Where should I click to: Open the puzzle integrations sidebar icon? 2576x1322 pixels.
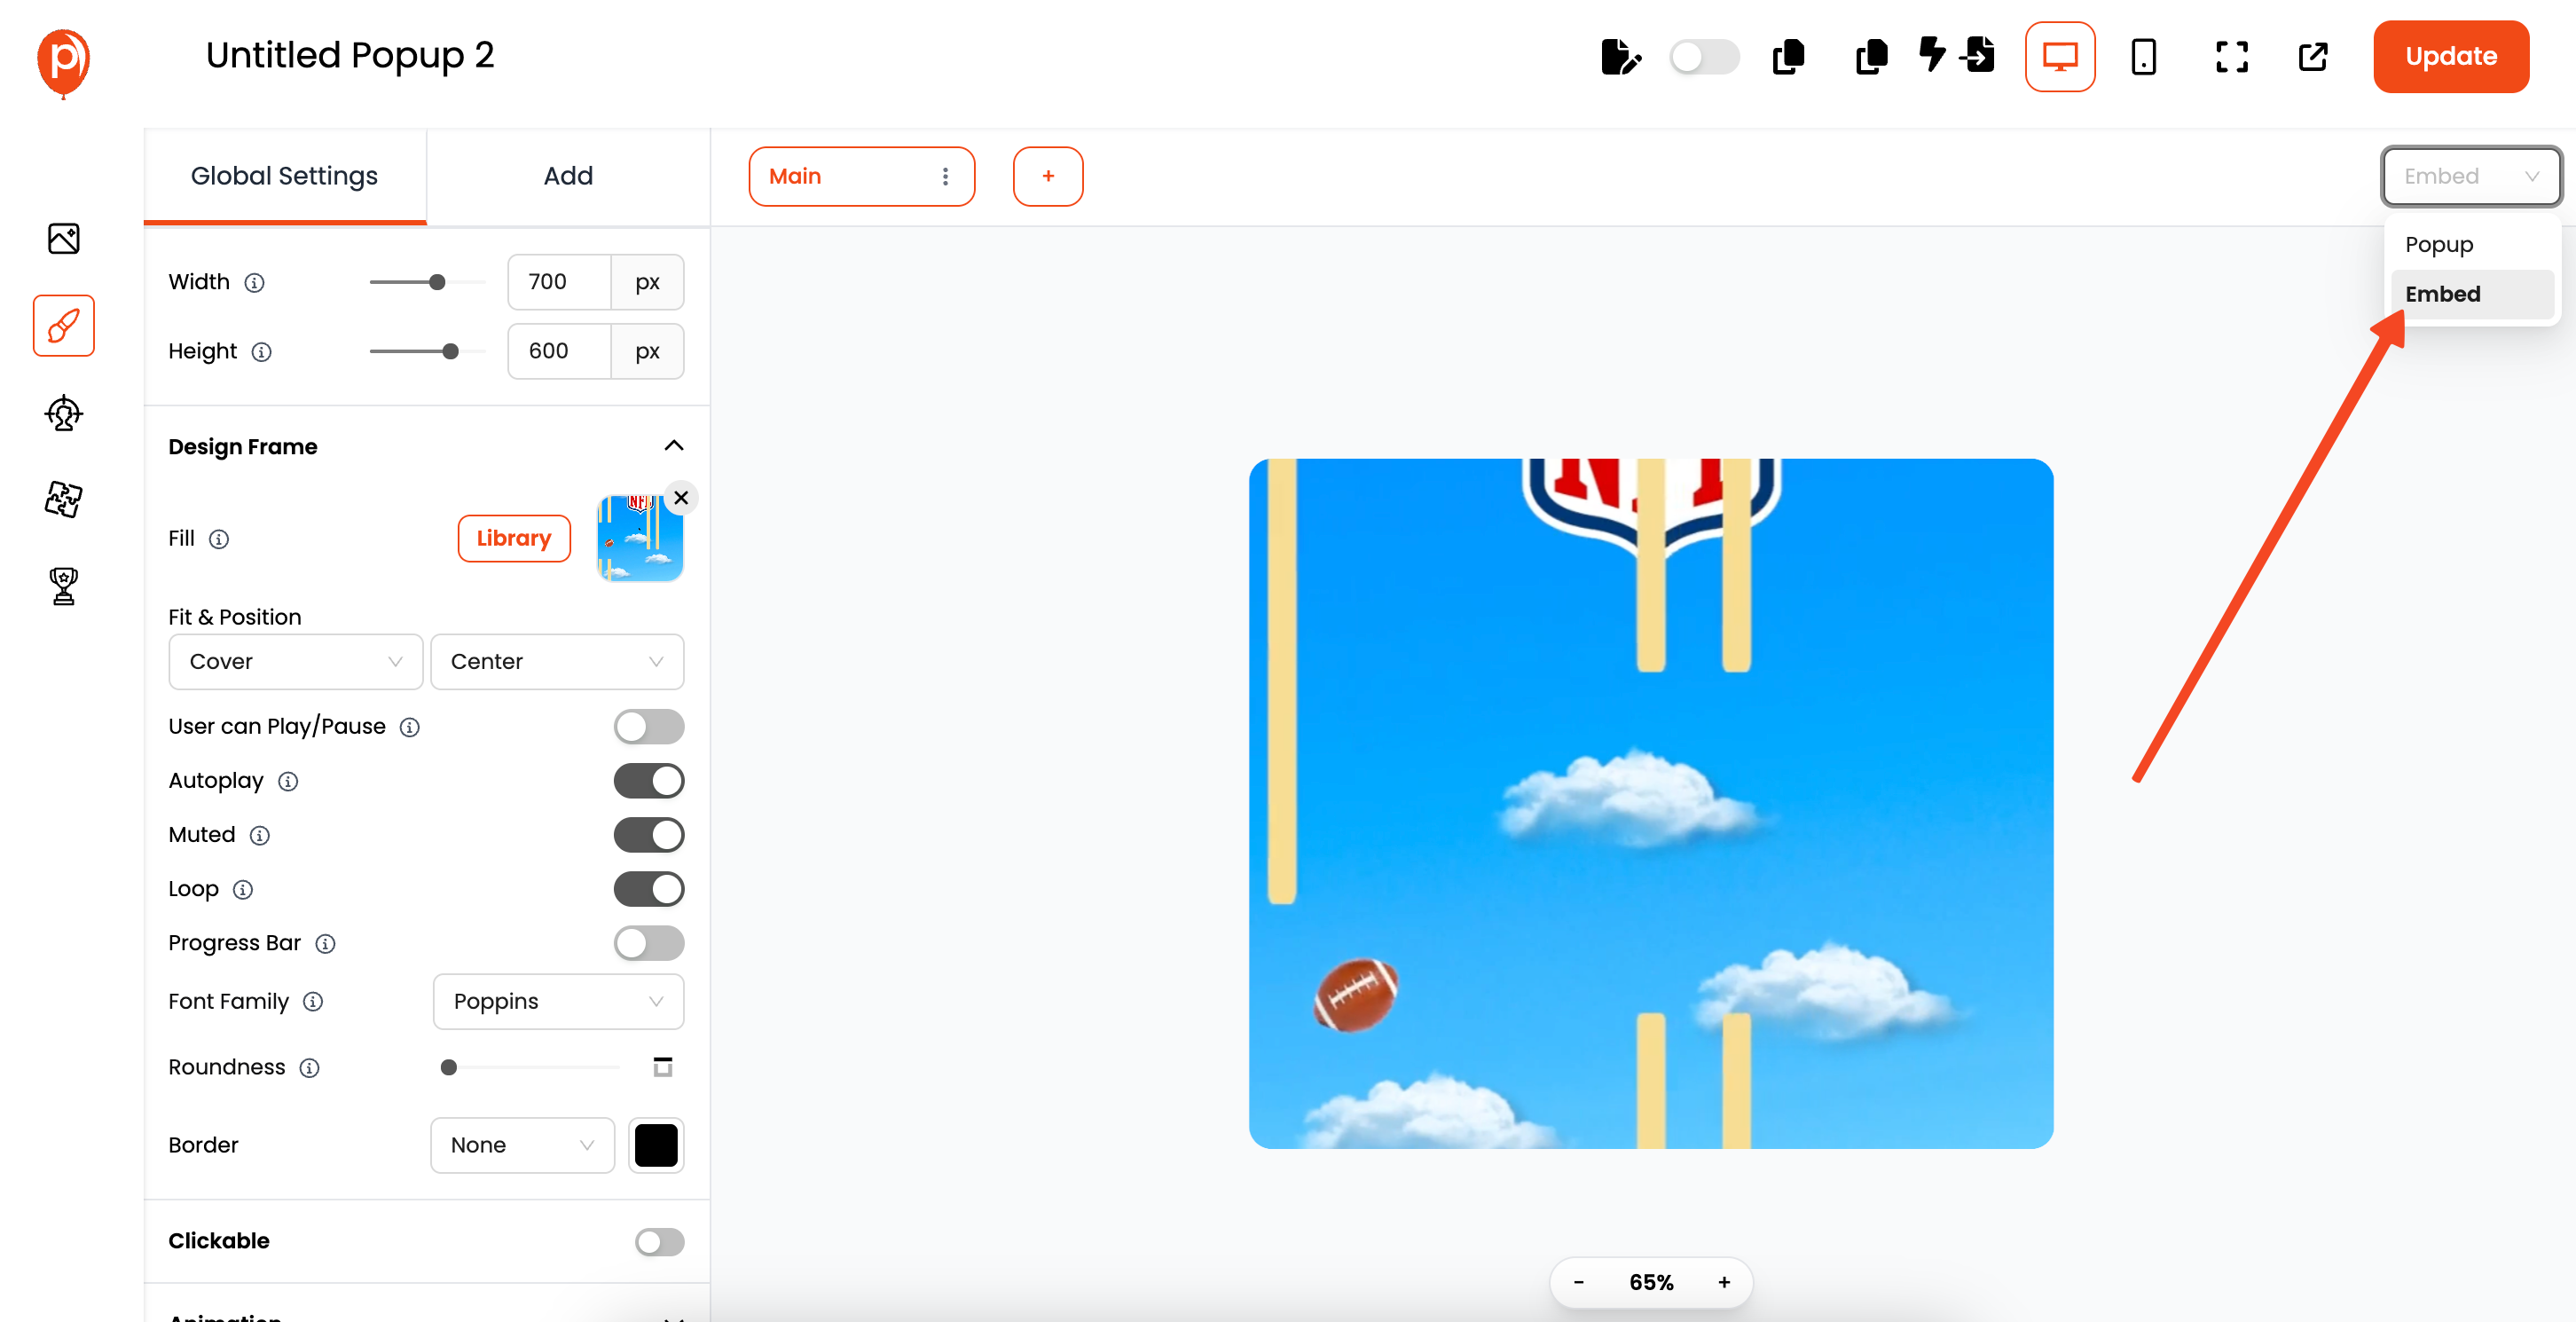coord(64,498)
